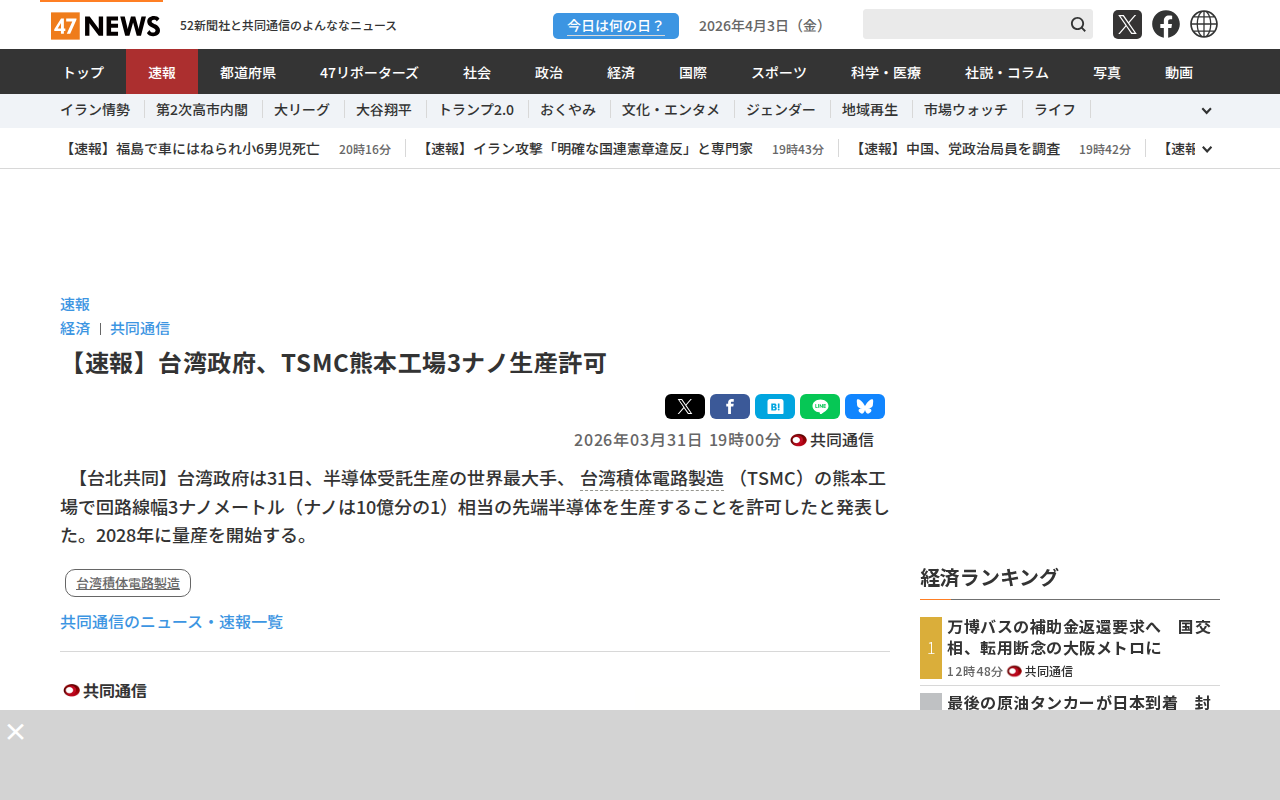
Task: Share article on X via black button
Action: point(685,407)
